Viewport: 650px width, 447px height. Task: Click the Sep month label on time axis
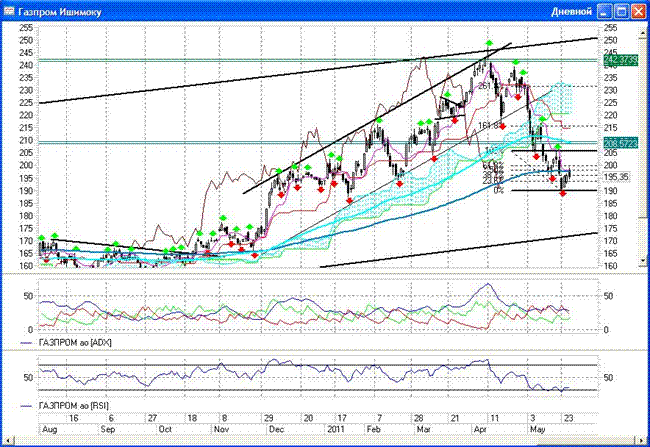[x=108, y=429]
